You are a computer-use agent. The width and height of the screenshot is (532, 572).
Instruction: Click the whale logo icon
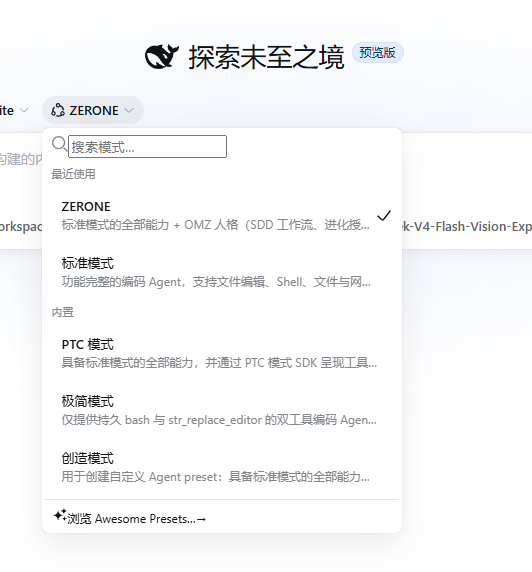point(162,56)
